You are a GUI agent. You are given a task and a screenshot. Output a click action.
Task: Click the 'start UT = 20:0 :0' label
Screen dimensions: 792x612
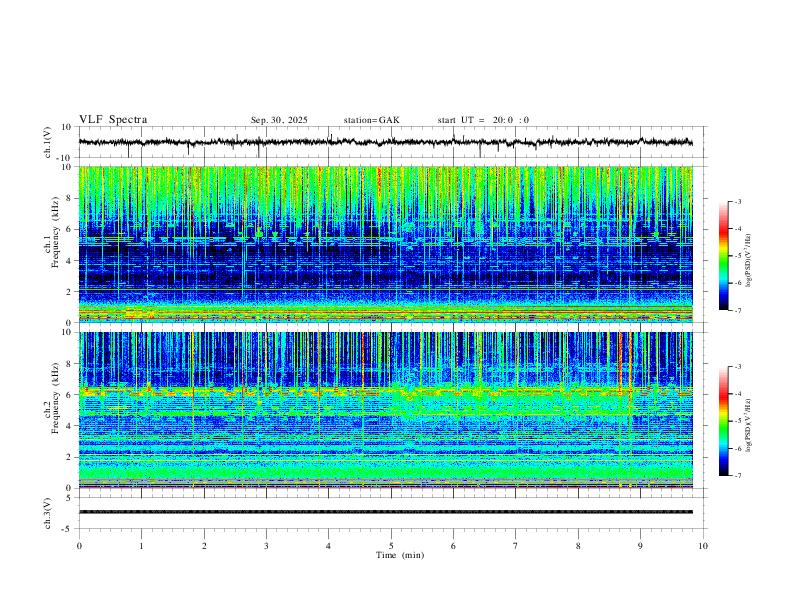tap(483, 120)
